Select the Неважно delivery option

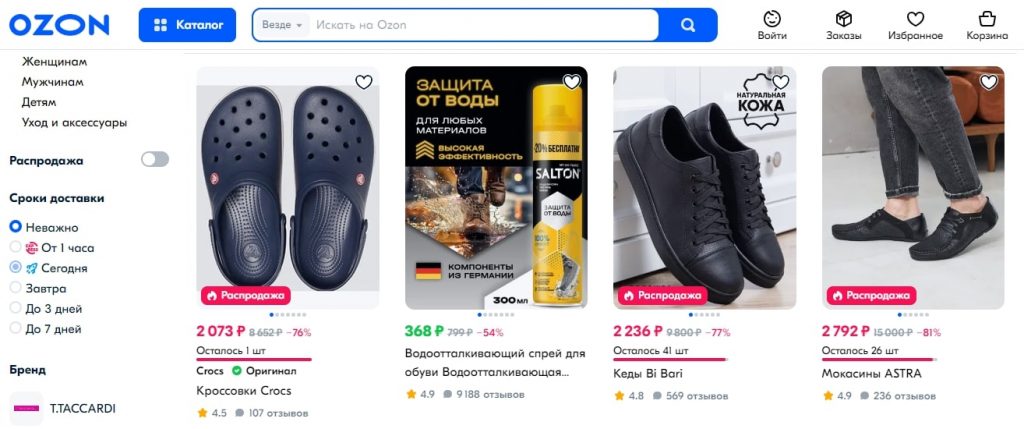click(16, 227)
